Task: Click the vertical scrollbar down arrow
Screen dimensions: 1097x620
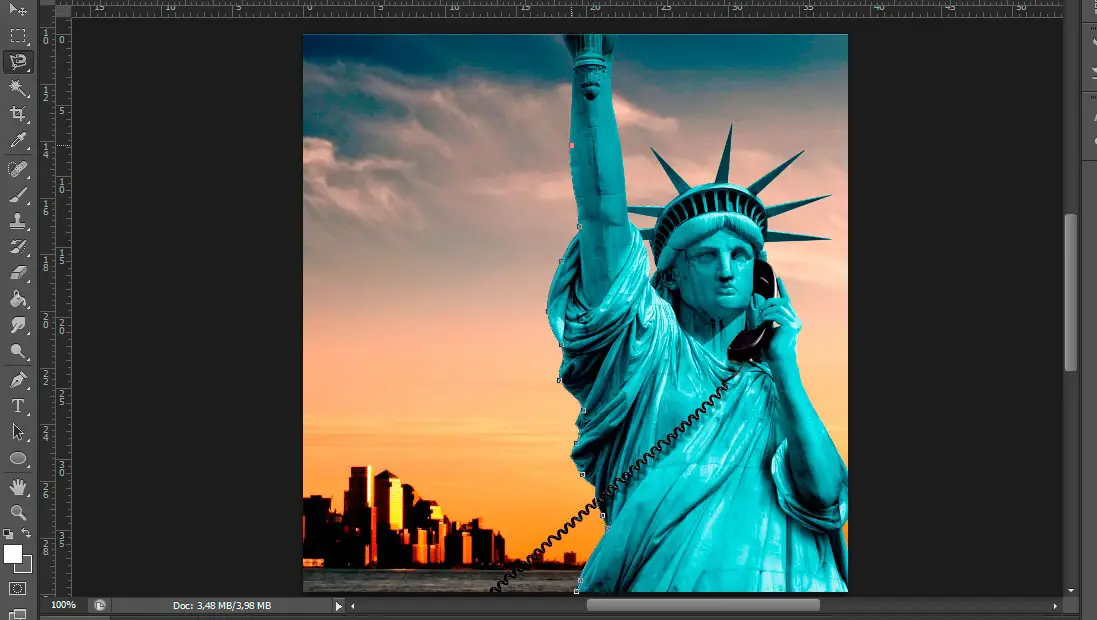Action: point(1070,591)
